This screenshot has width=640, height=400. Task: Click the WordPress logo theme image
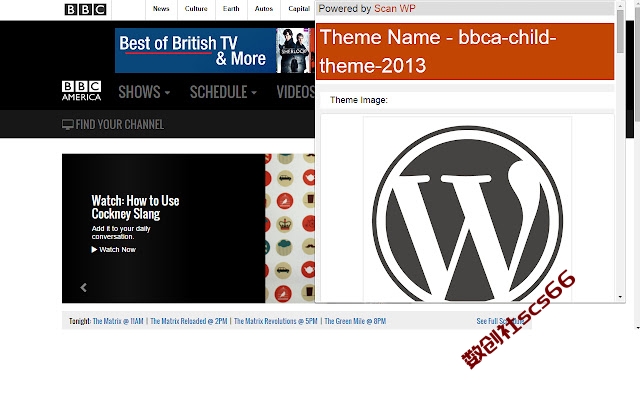467,213
